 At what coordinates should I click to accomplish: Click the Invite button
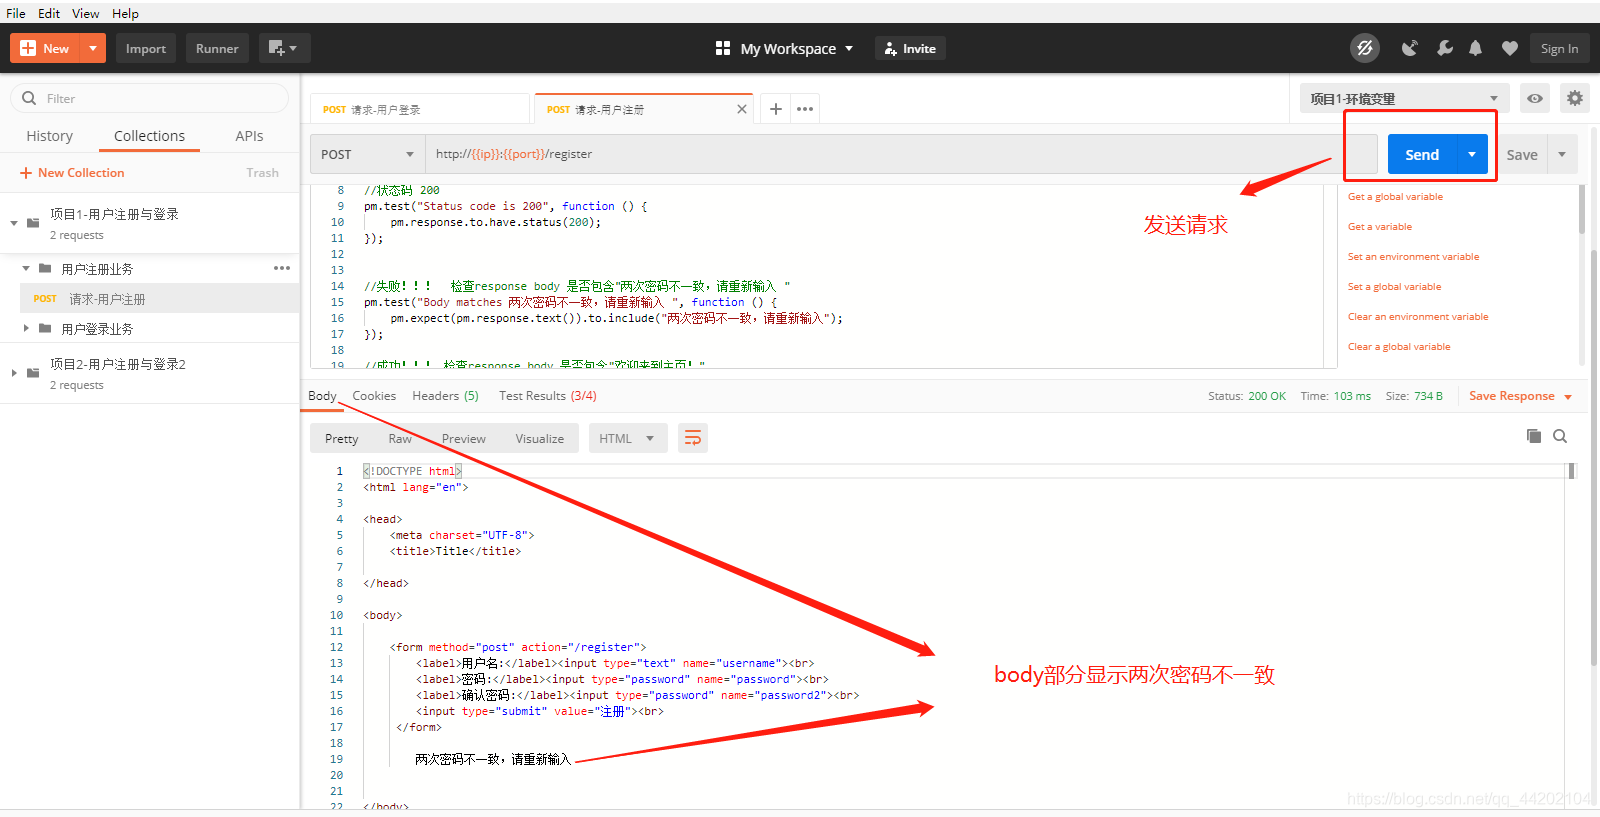[910, 48]
